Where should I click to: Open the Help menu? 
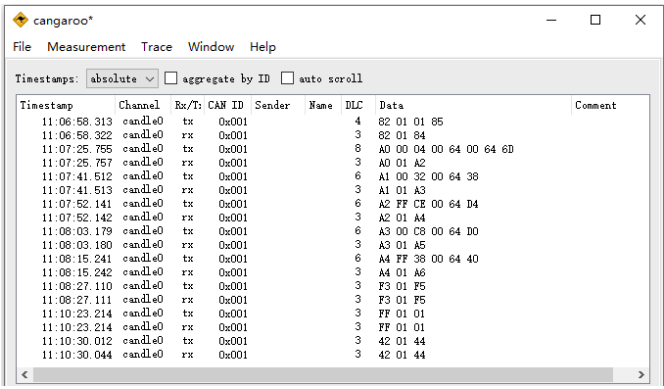(x=263, y=47)
